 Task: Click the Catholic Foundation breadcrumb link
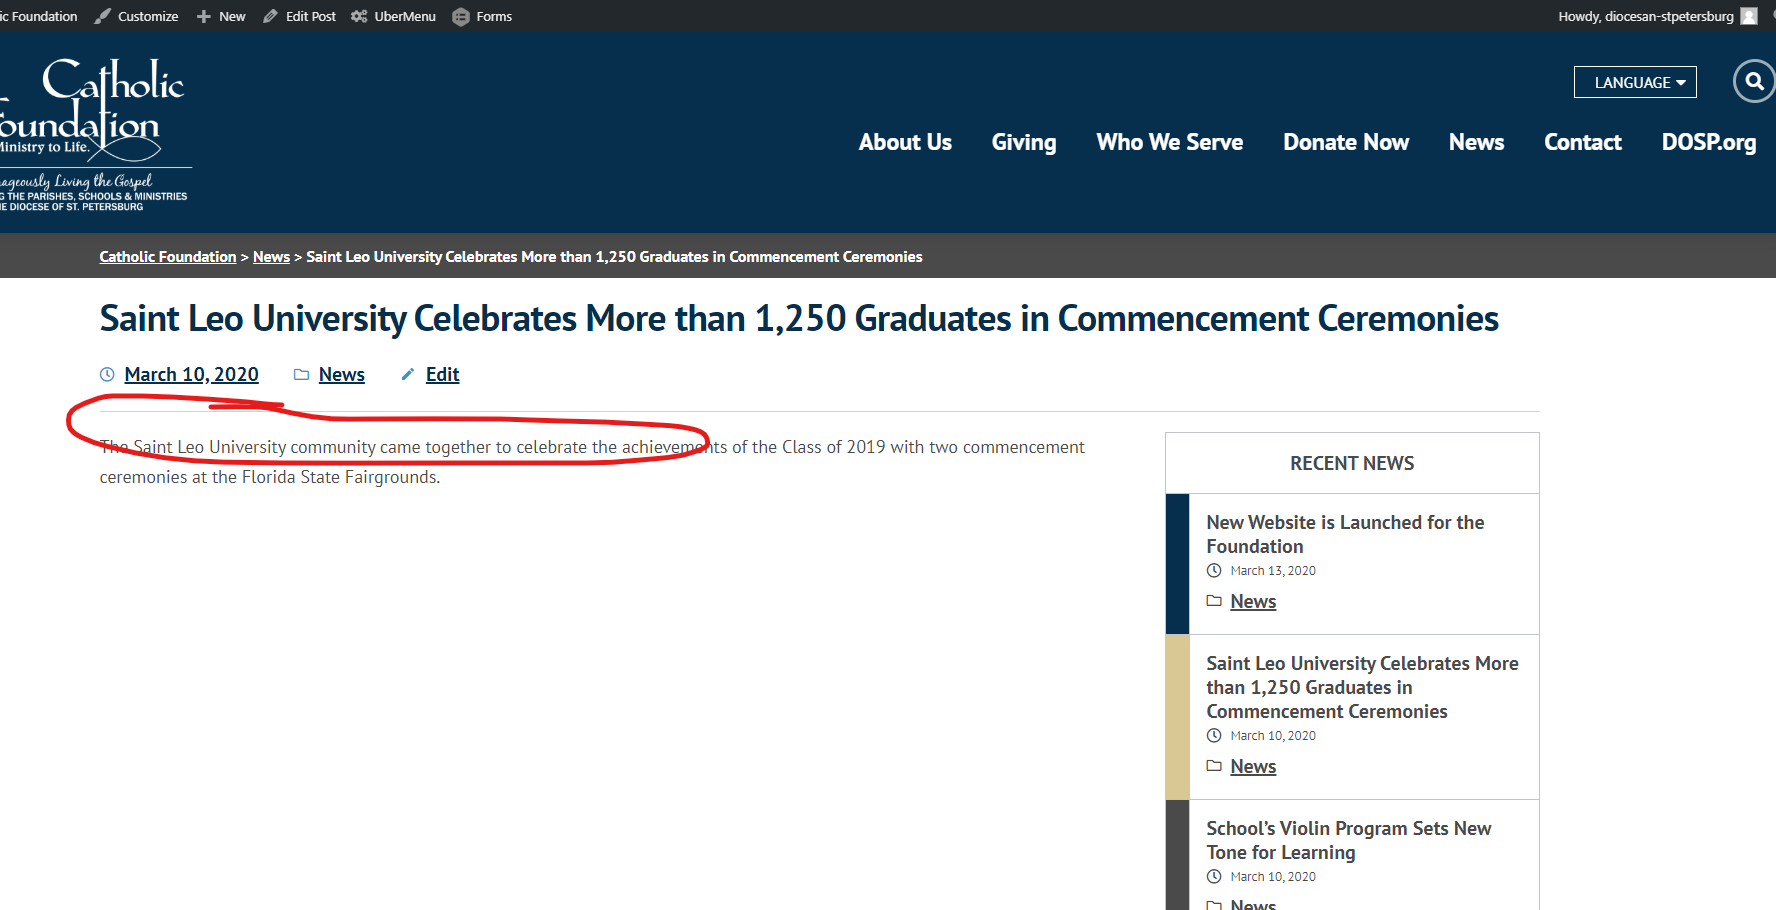tap(167, 257)
